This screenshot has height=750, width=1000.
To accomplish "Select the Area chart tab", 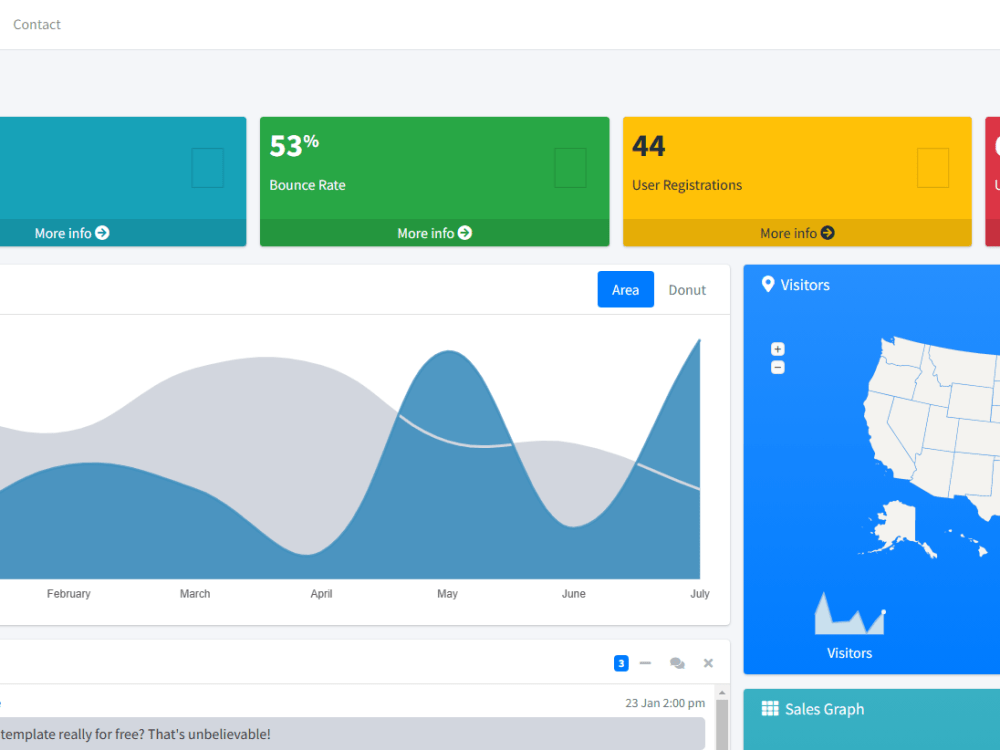I will tap(625, 290).
